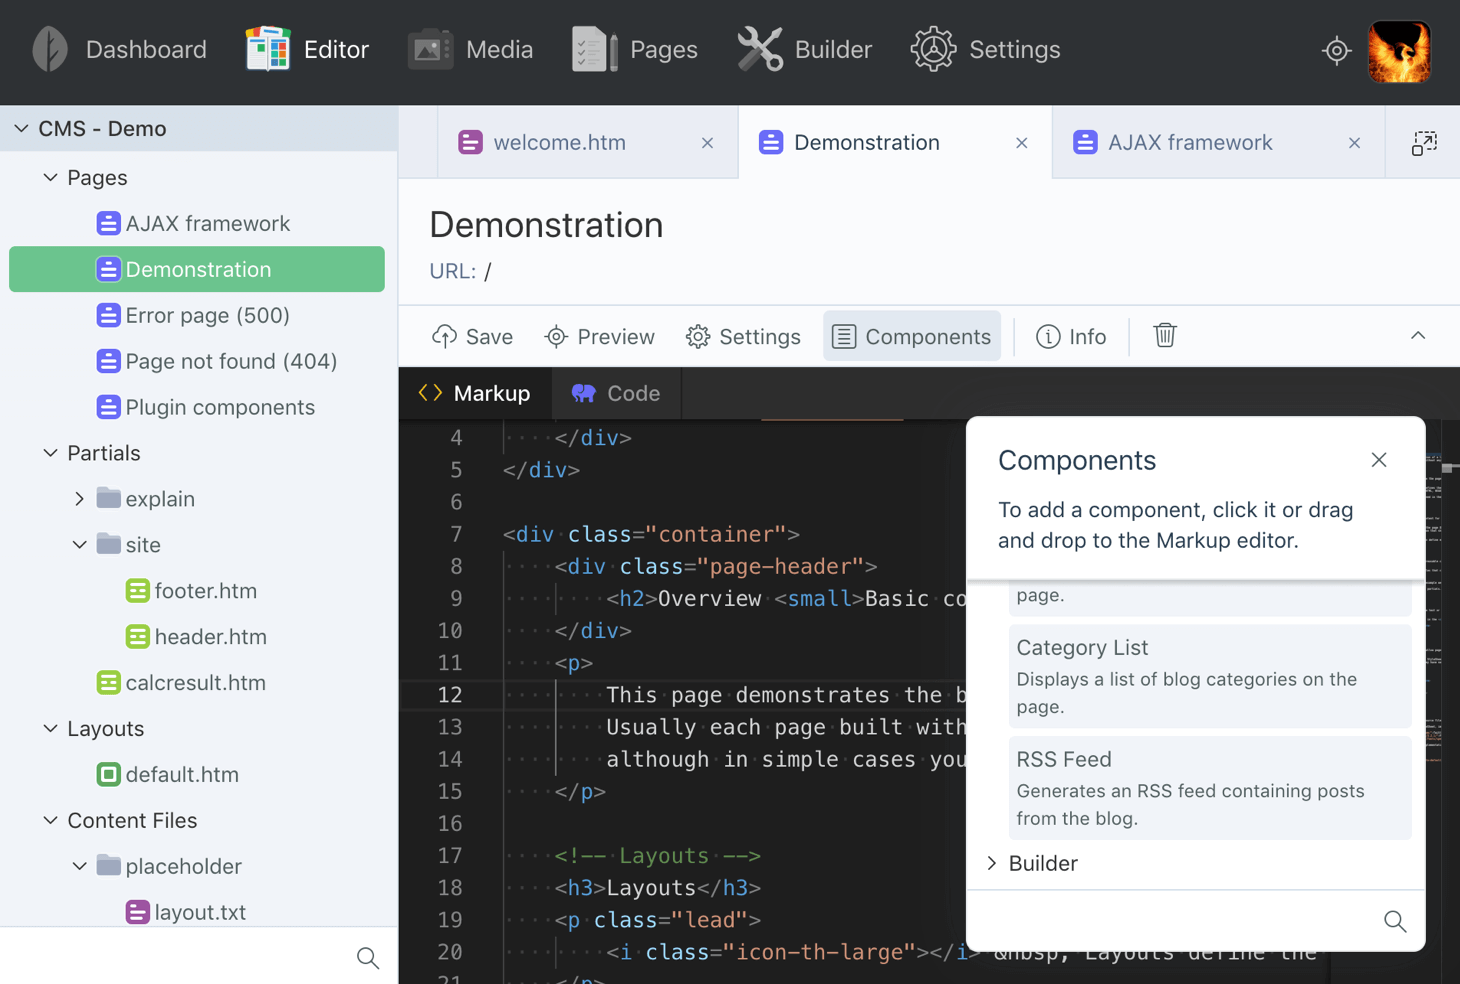The width and height of the screenshot is (1460, 984).
Task: Click the sidebar search magnifier icon
Action: coord(368,958)
